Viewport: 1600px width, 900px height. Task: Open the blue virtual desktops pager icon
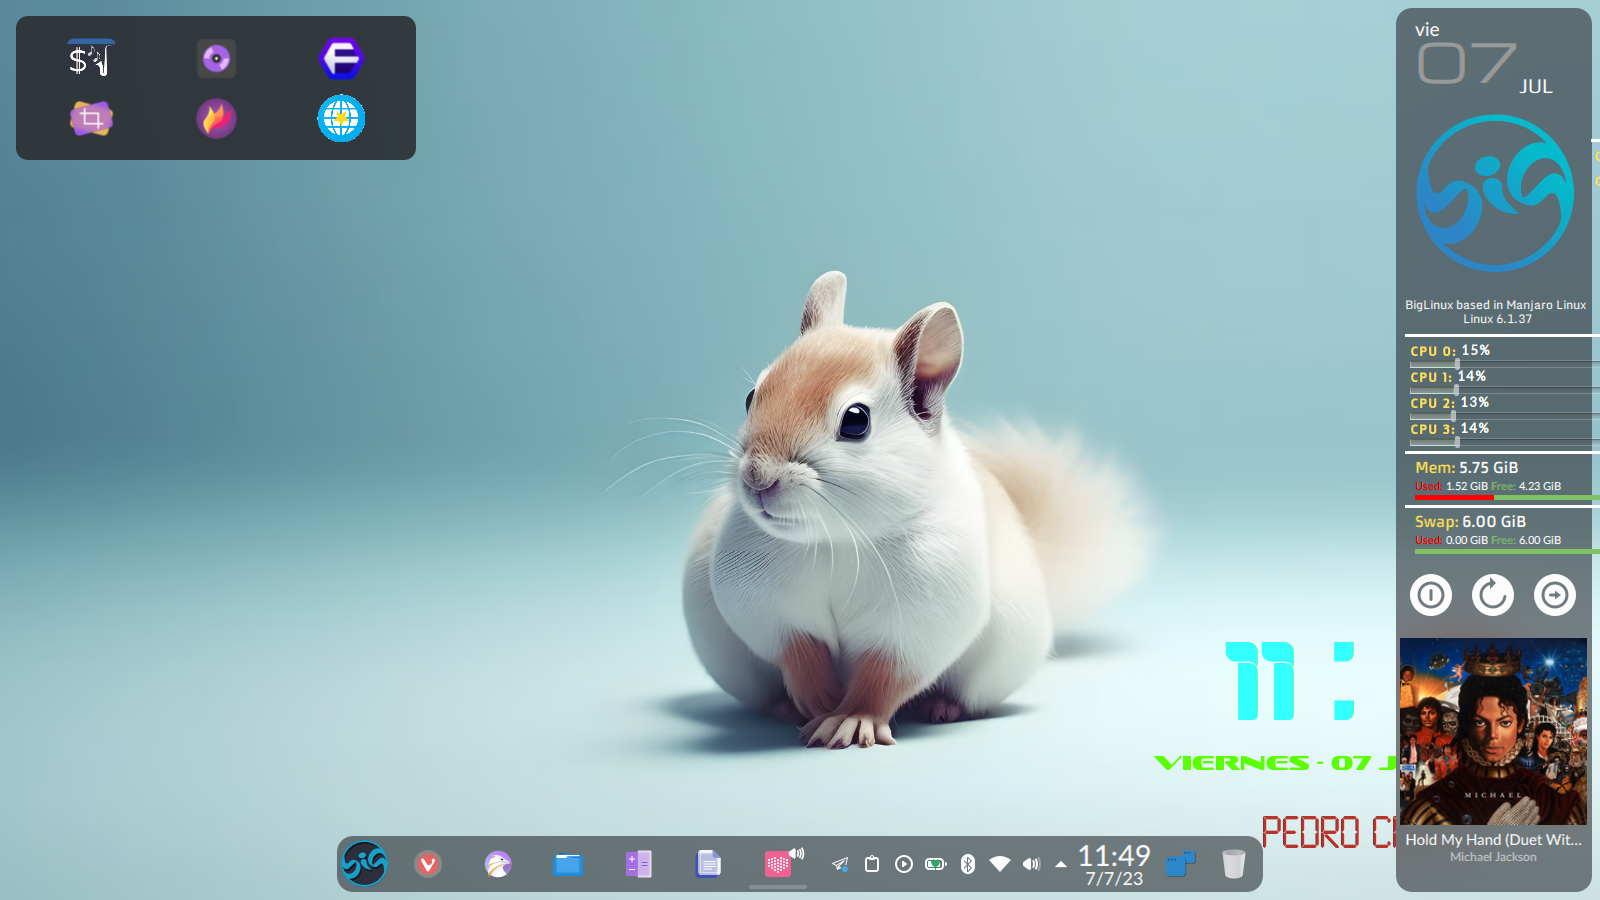pyautogui.click(x=1181, y=864)
